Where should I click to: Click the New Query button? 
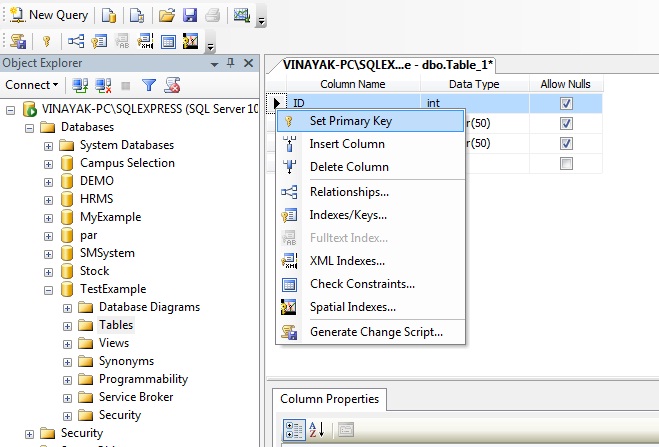tap(48, 15)
